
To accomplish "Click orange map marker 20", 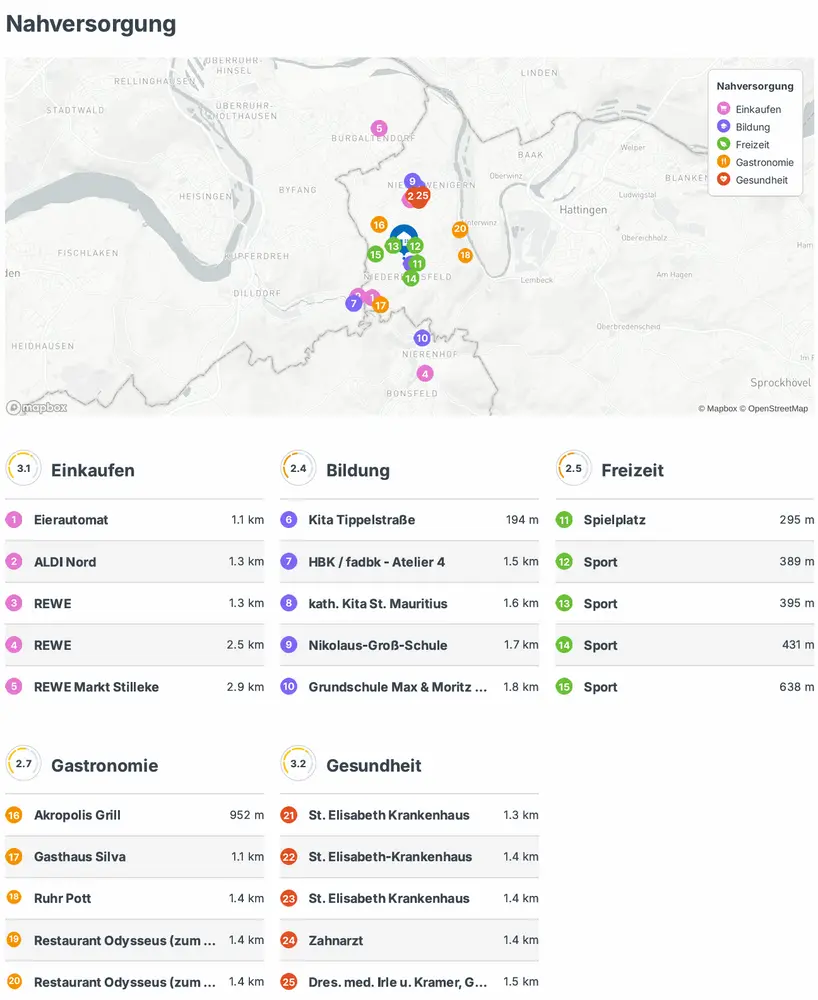I will [460, 229].
